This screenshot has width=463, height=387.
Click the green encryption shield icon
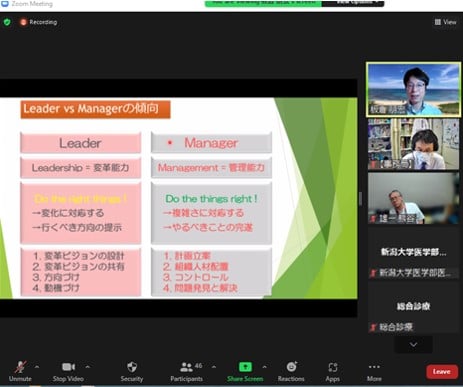click(7, 22)
